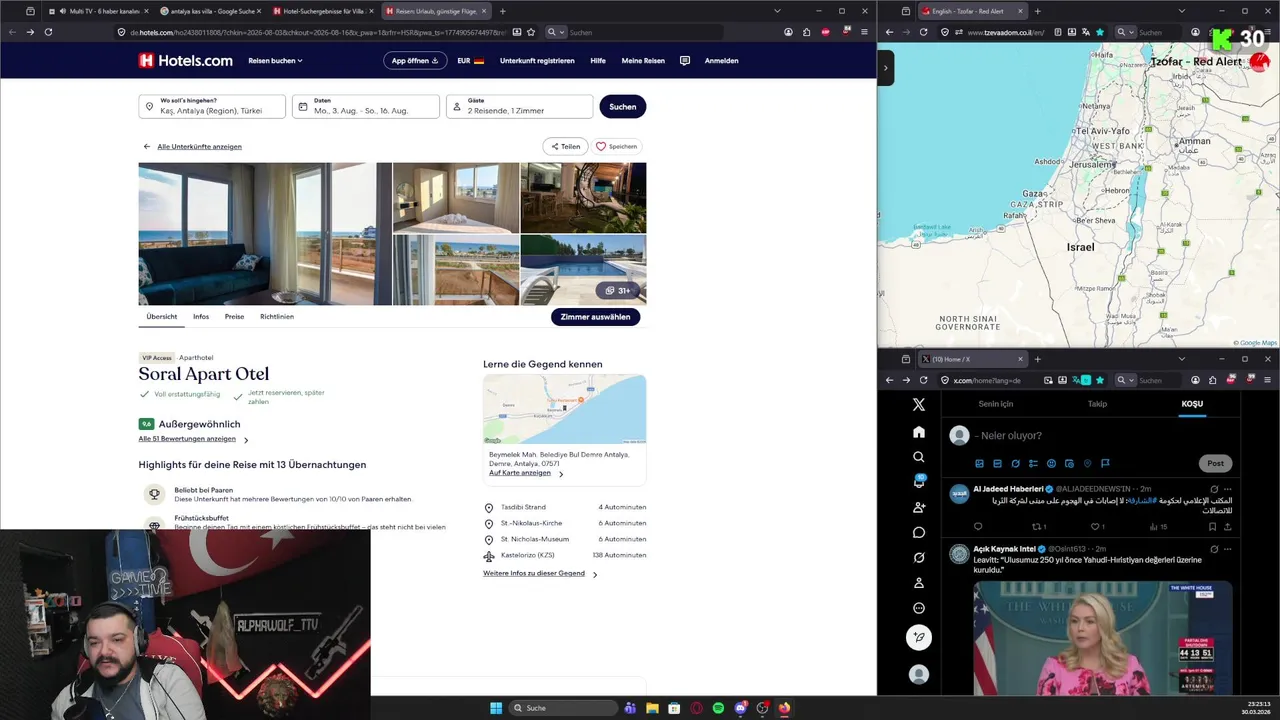The width and height of the screenshot is (1280, 720).
Task: Click the Windows taskbar Suche search box
Action: [563, 708]
